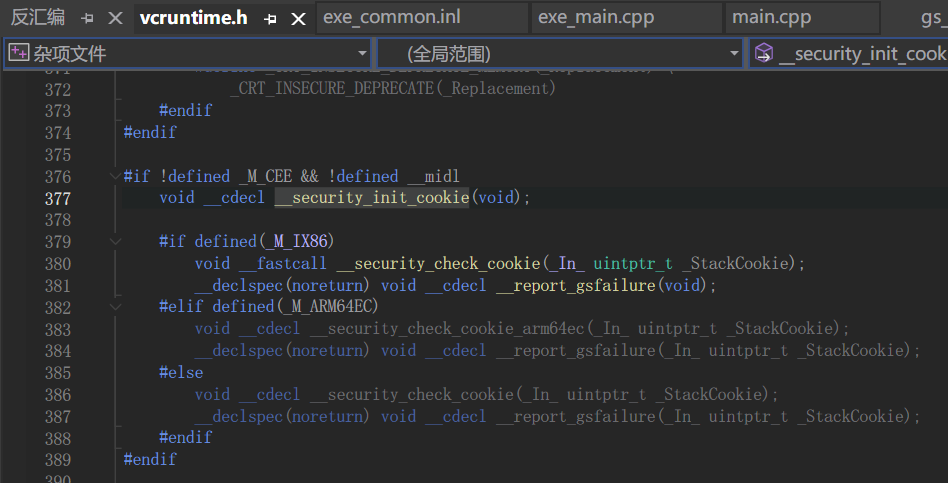Close the vcruntime.h tab
948x483 pixels.
(298, 19)
